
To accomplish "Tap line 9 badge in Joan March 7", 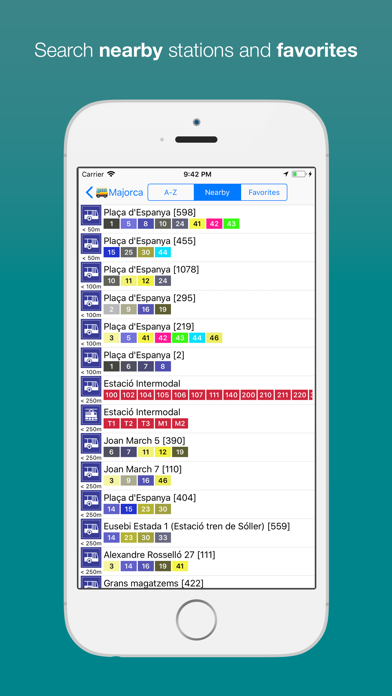I will click(x=129, y=480).
